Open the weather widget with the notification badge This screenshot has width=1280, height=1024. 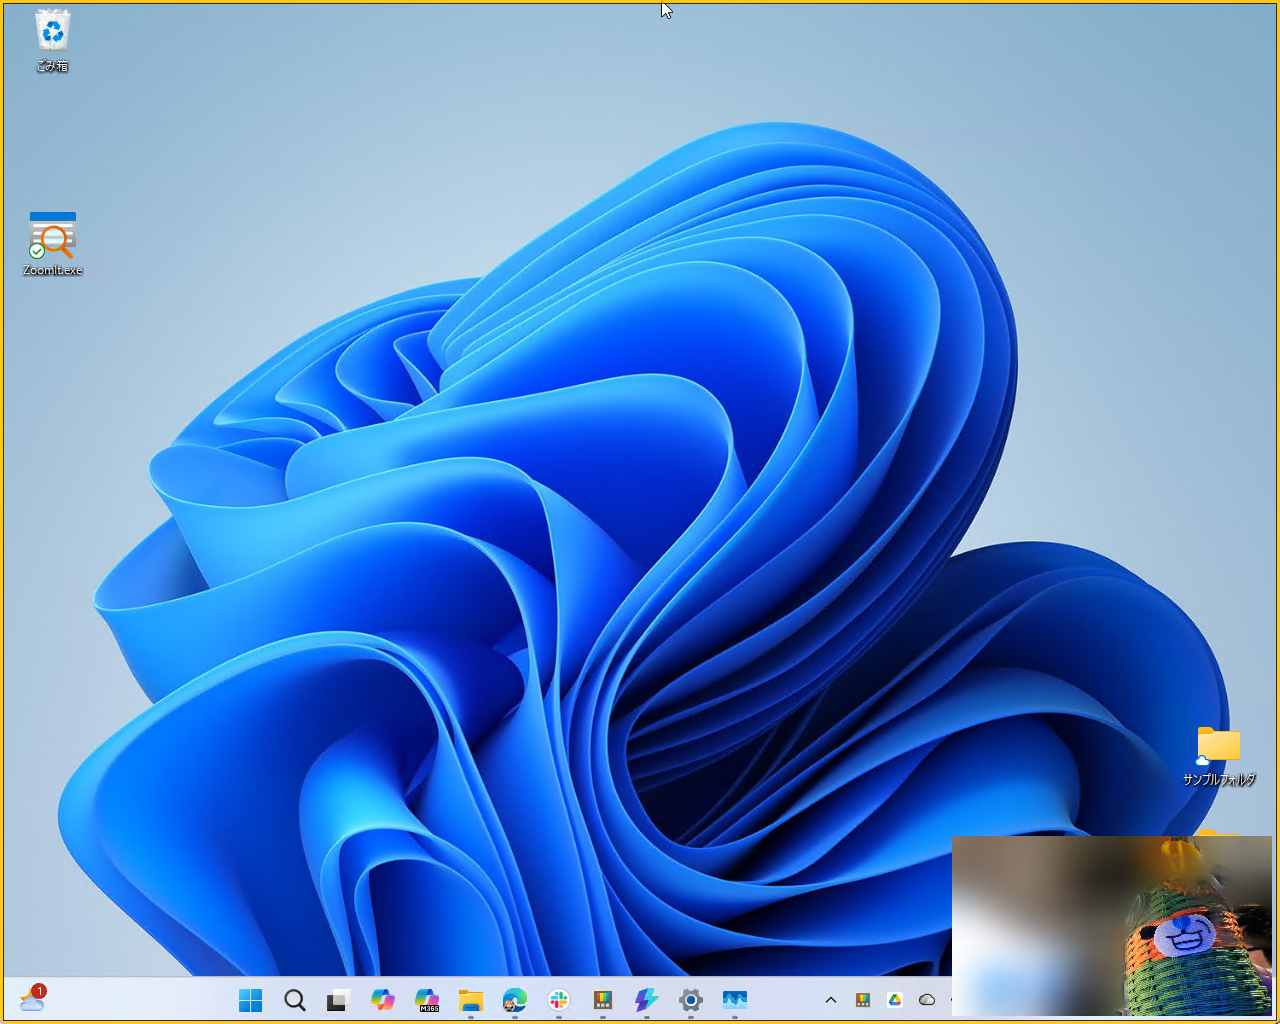pos(32,998)
